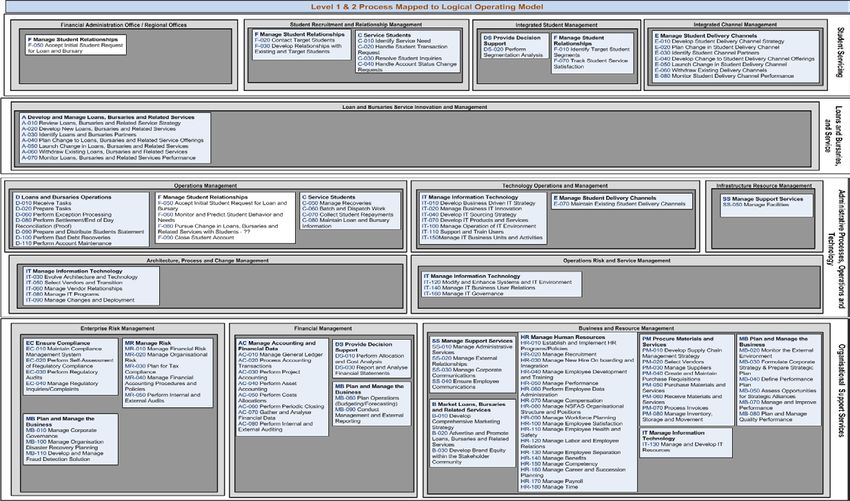Select F-020 Contact Target Students
This screenshot has width=850, height=501.
(x=294, y=40)
